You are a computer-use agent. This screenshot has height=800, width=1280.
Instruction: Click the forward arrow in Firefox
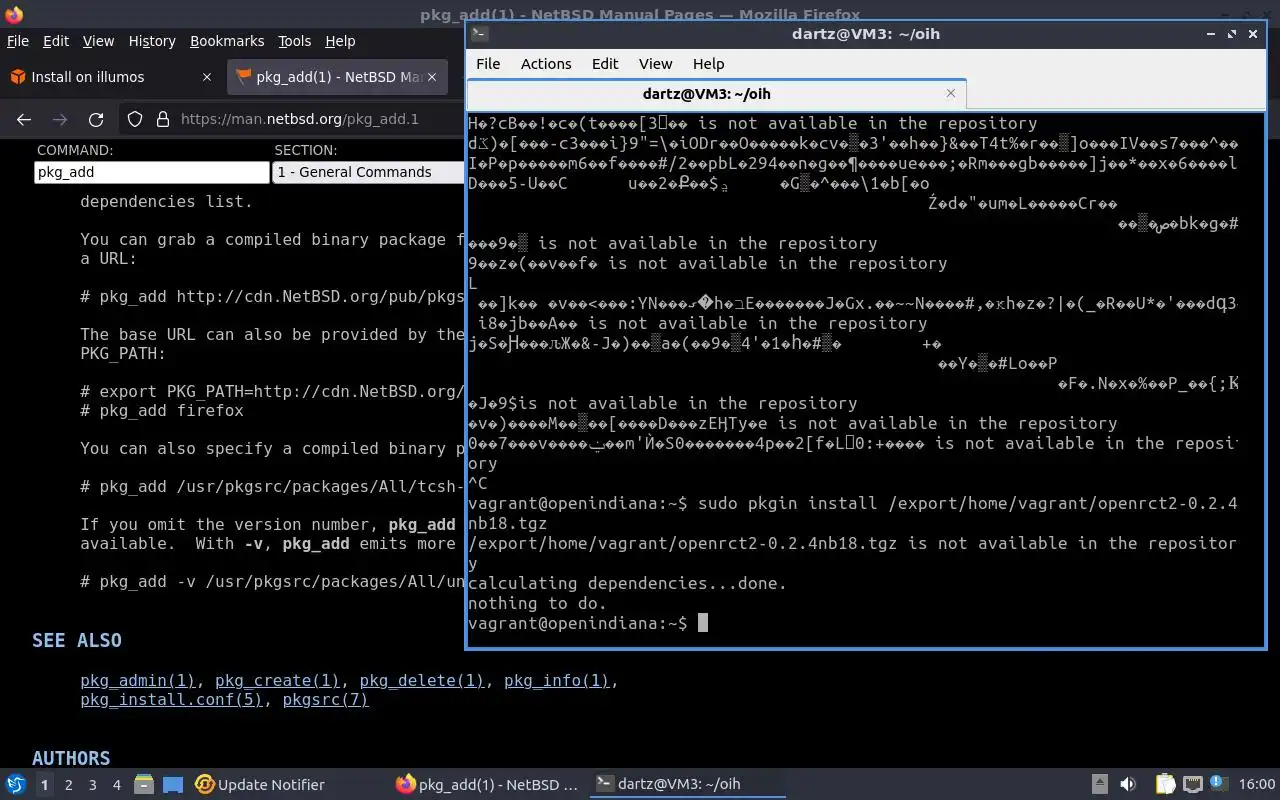[x=60, y=119]
